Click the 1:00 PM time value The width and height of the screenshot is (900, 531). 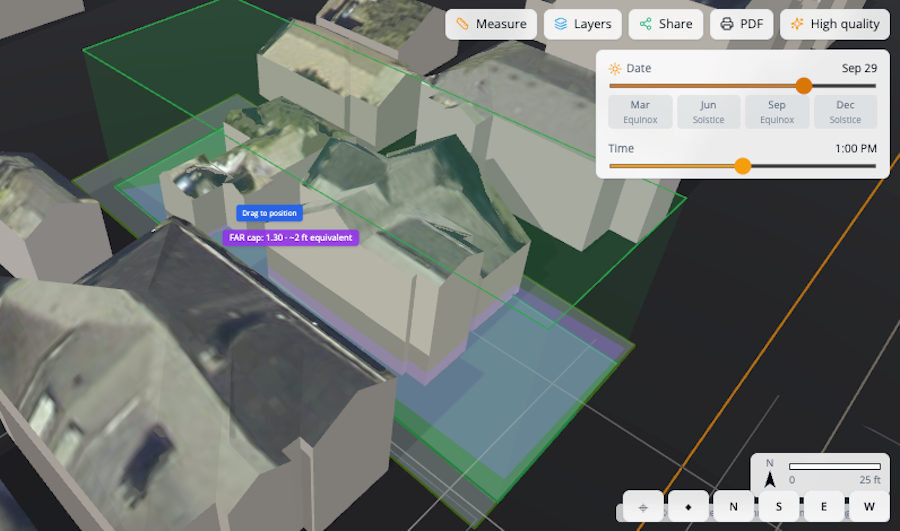click(856, 149)
